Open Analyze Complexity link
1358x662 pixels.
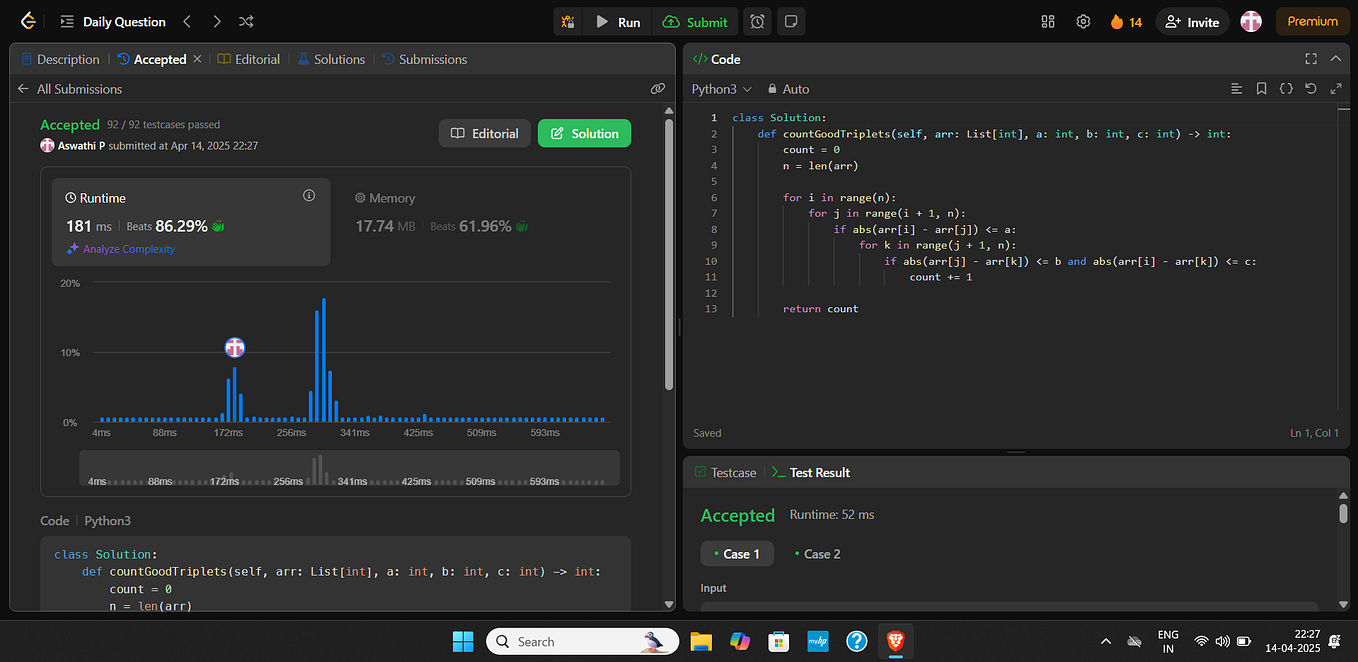126,249
